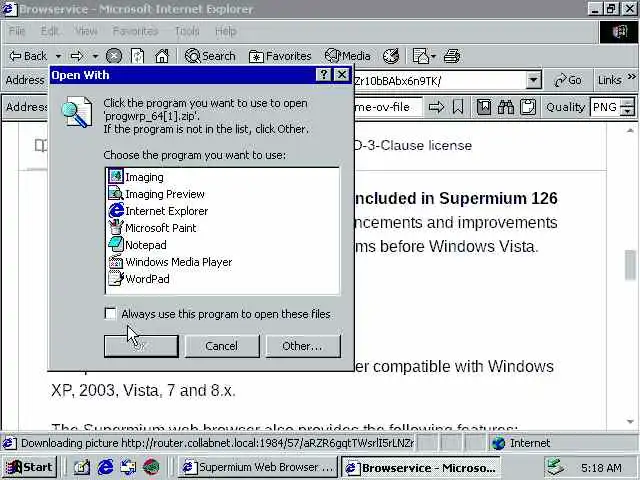The image size is (640, 480).
Task: Click the page scrollbar thumb
Action: coord(630,264)
